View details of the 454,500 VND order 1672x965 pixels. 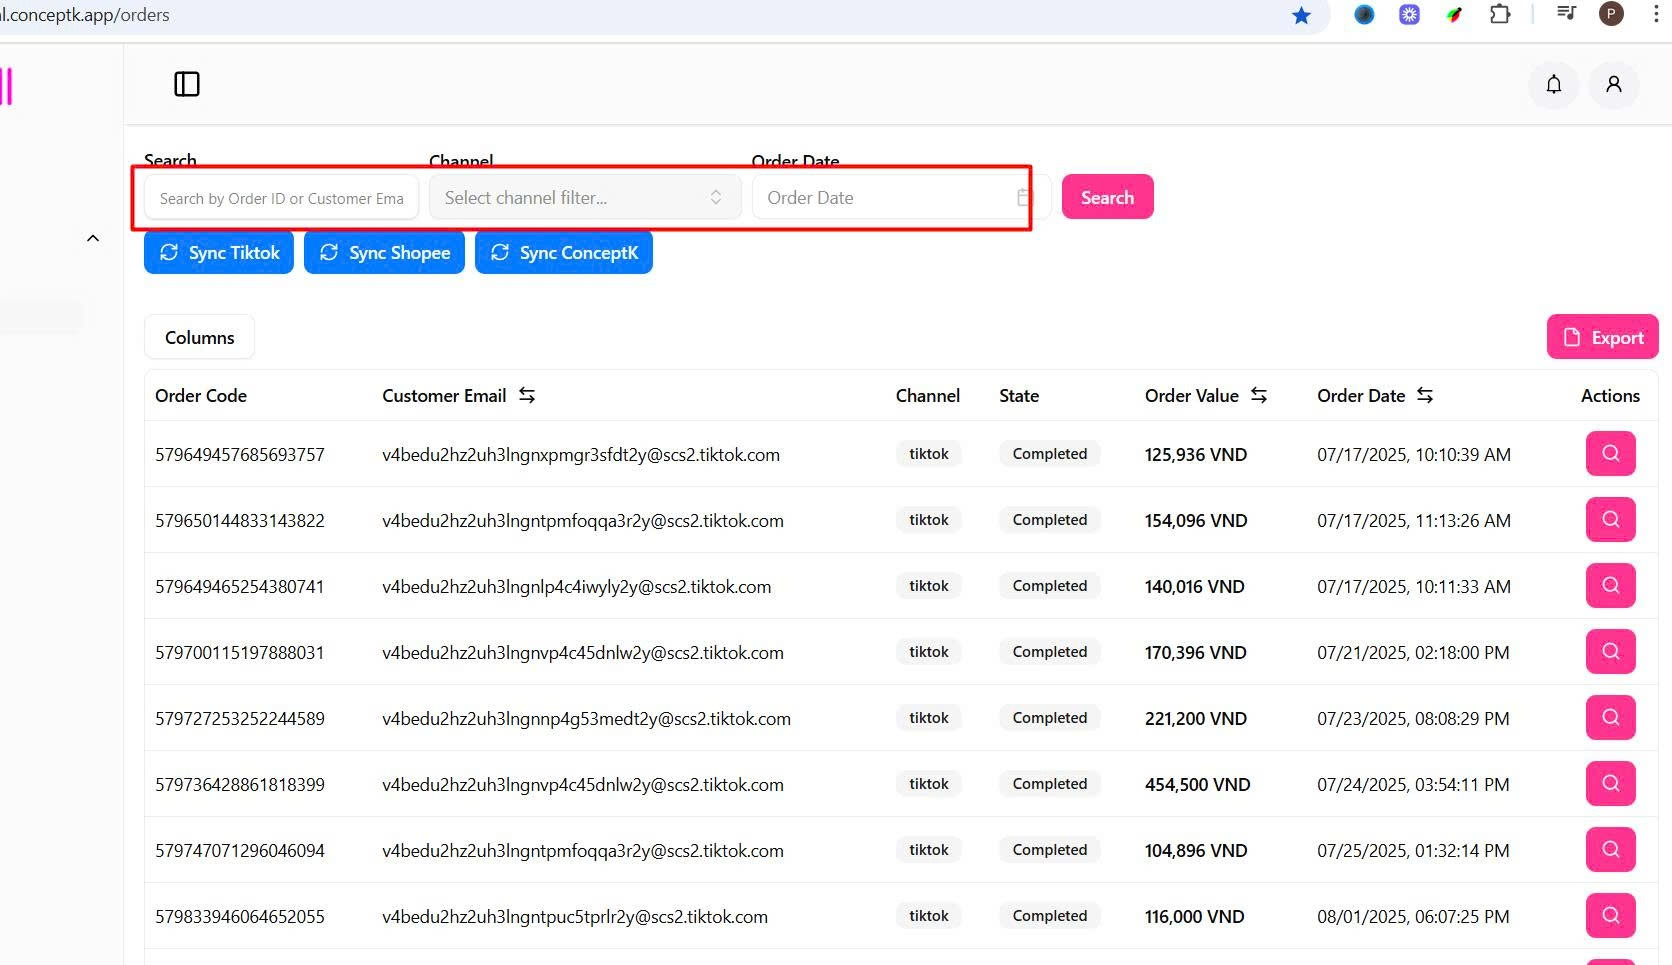pos(1610,784)
